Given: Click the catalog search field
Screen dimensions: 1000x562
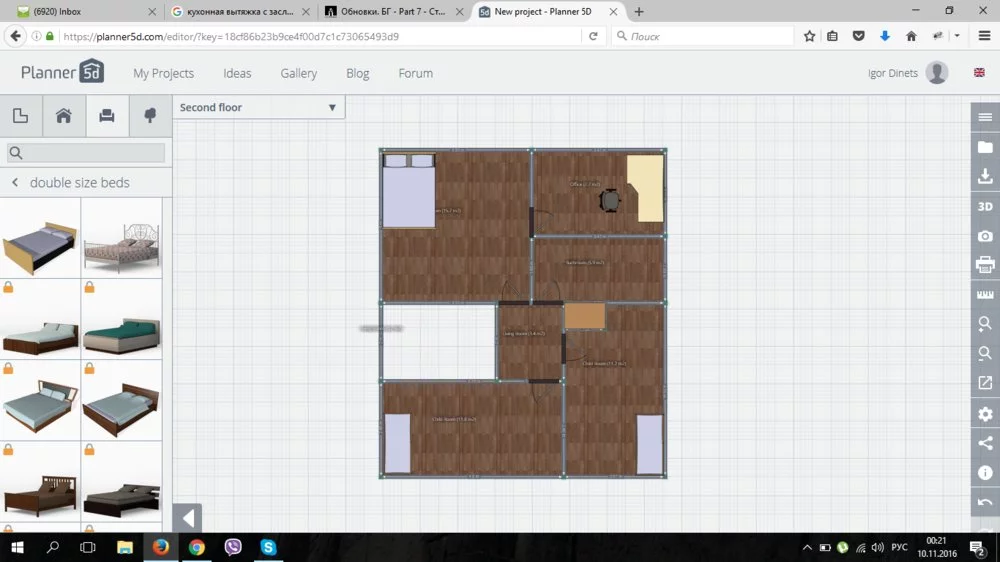Looking at the screenshot, I should pos(86,153).
